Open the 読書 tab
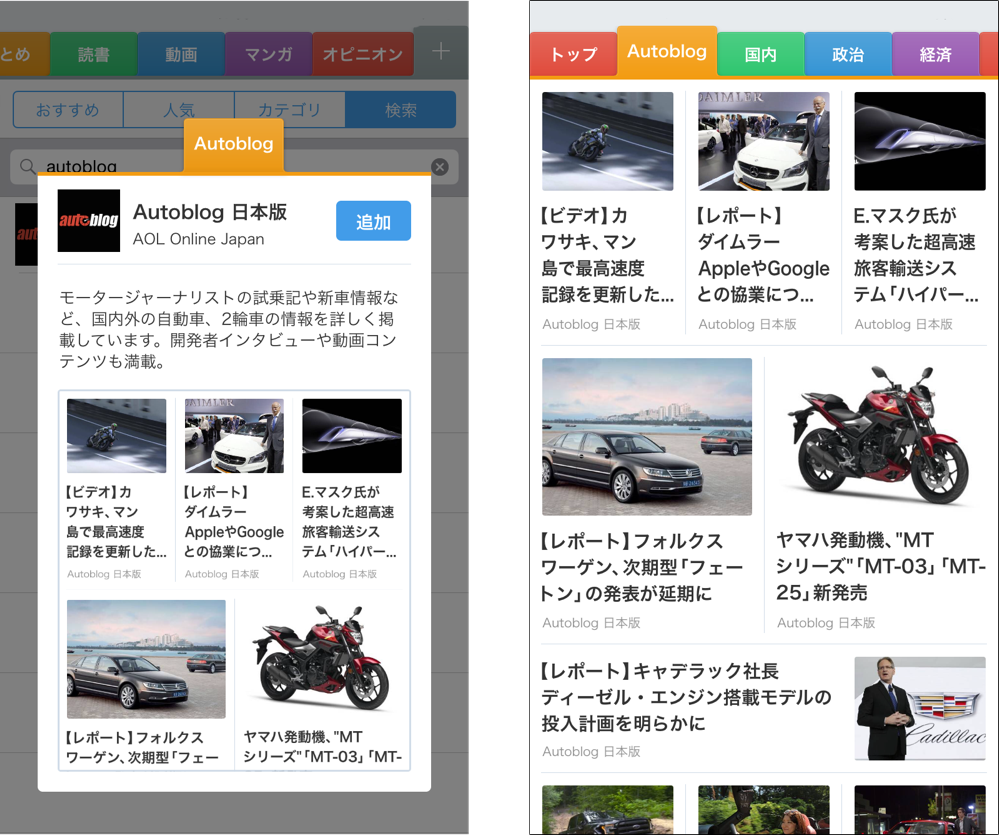This screenshot has width=1000, height=835. (94, 54)
